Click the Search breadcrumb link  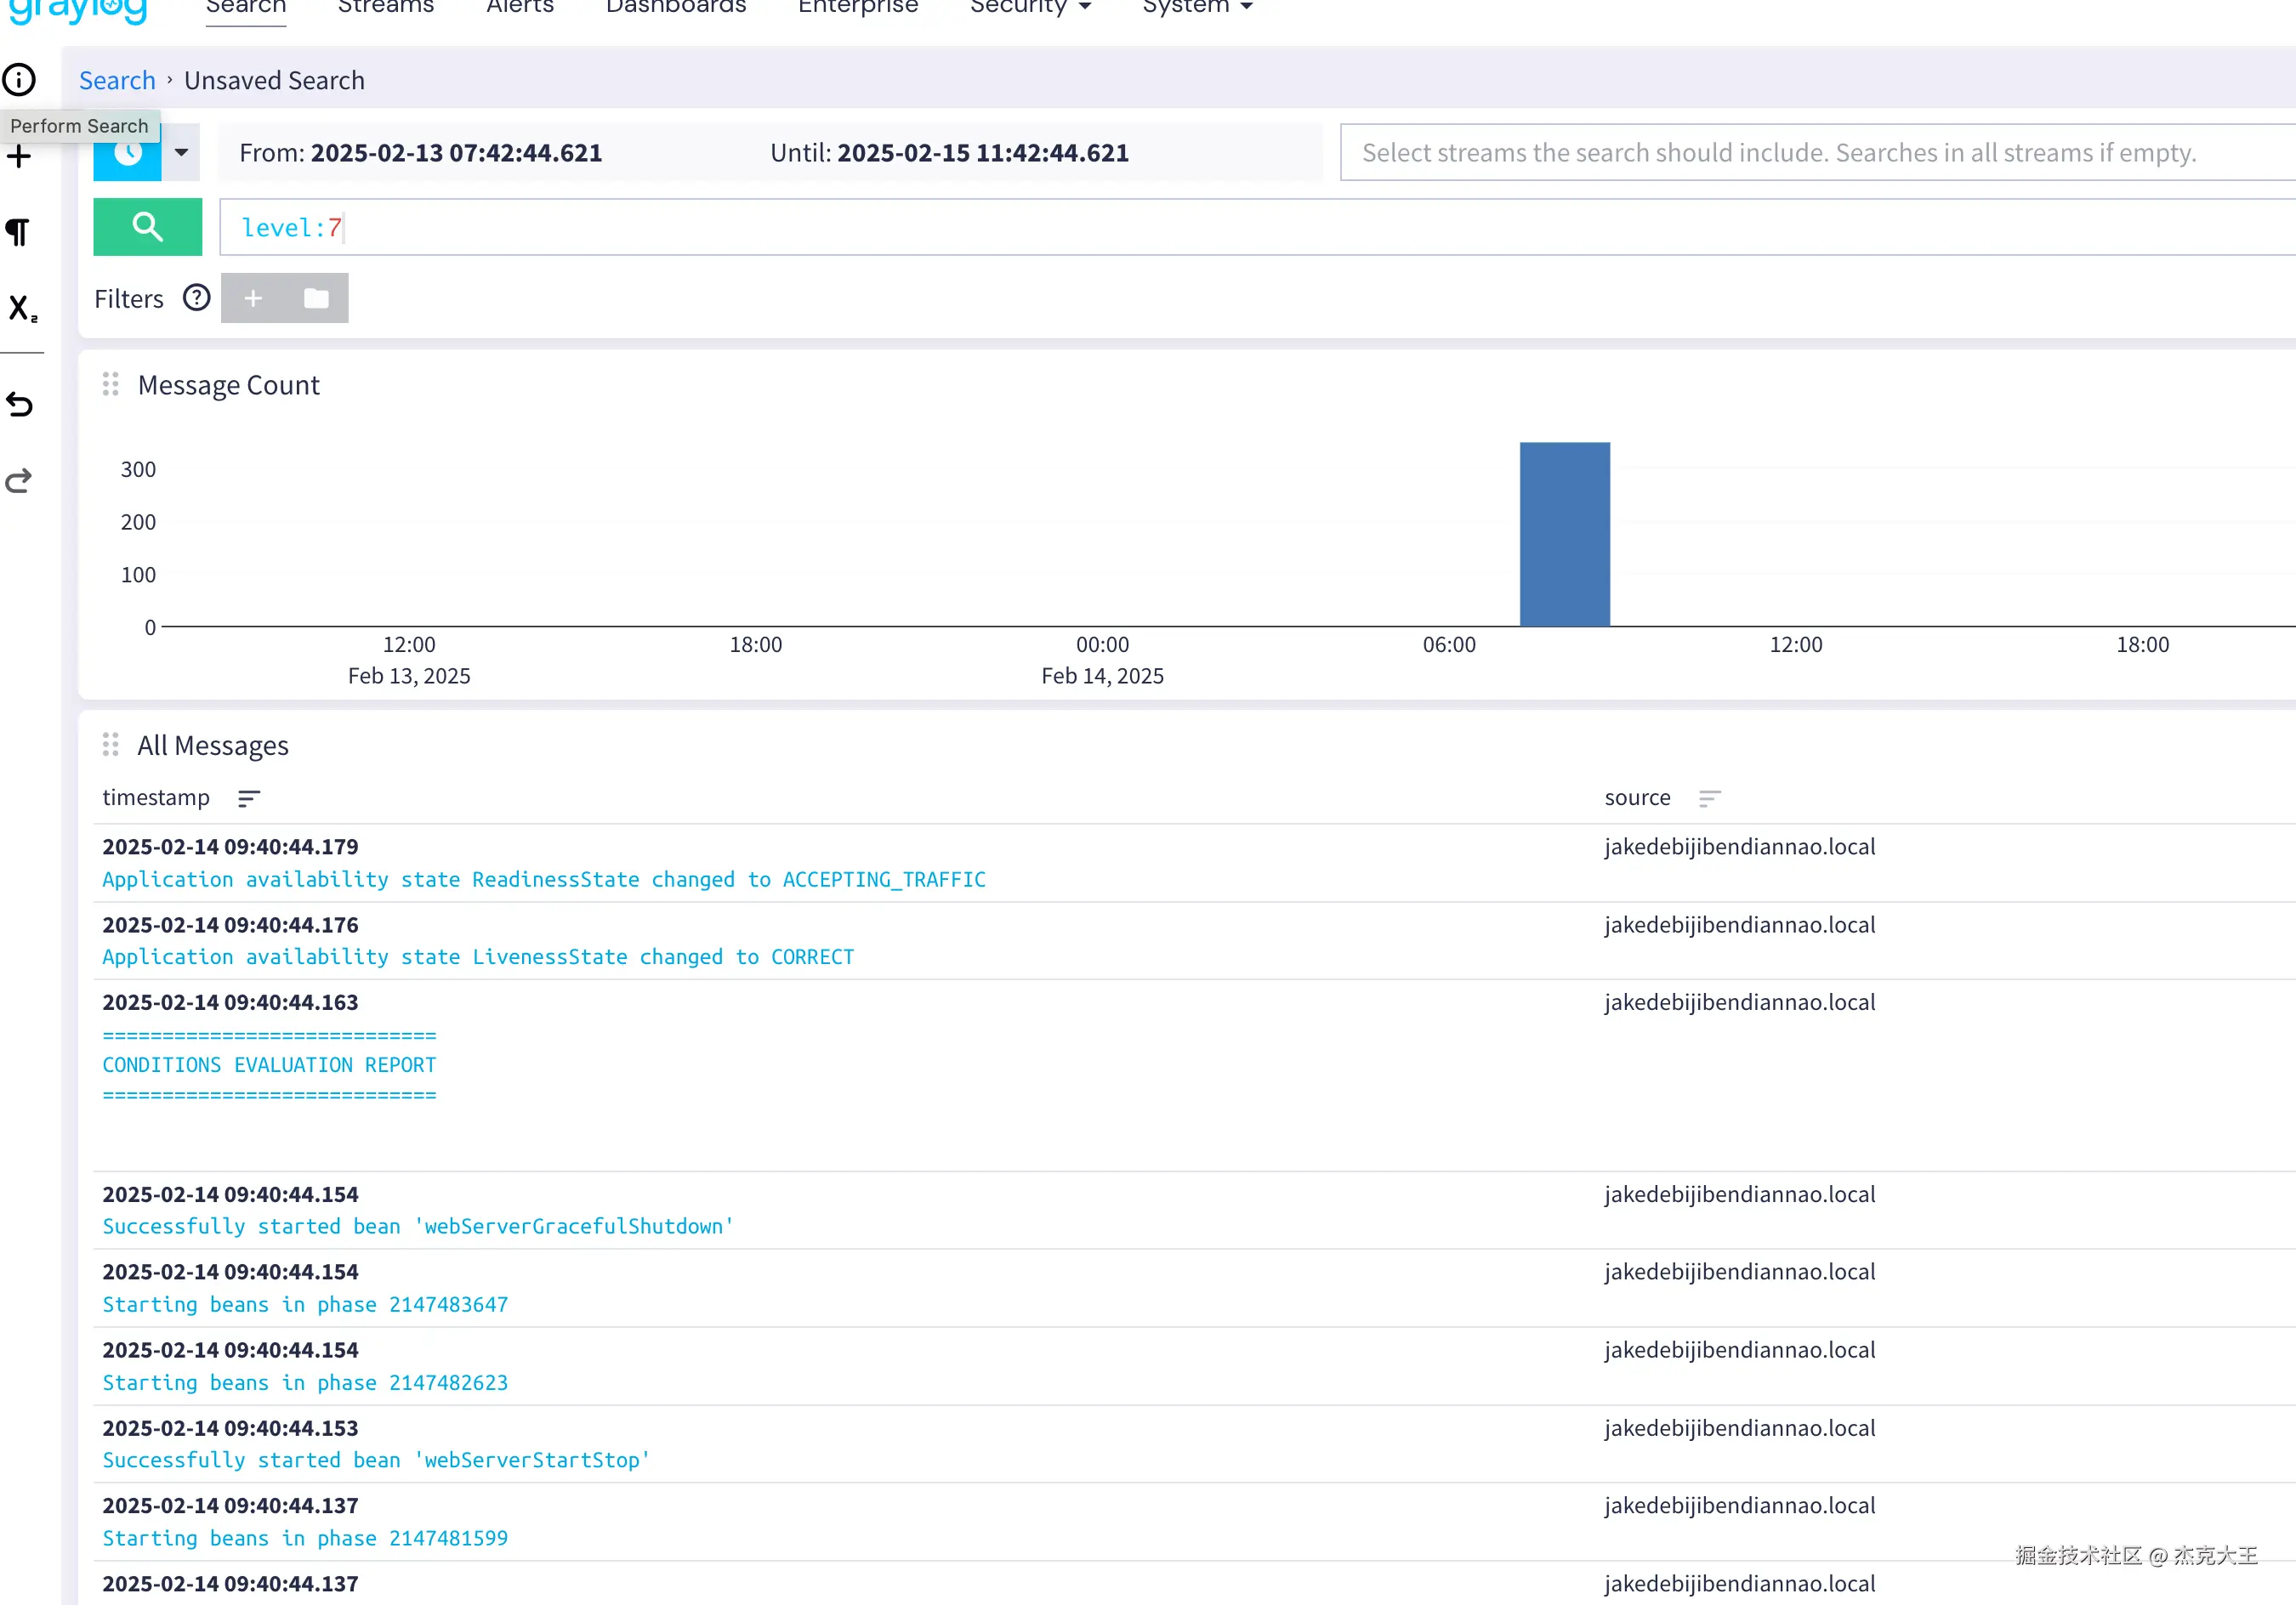click(117, 80)
